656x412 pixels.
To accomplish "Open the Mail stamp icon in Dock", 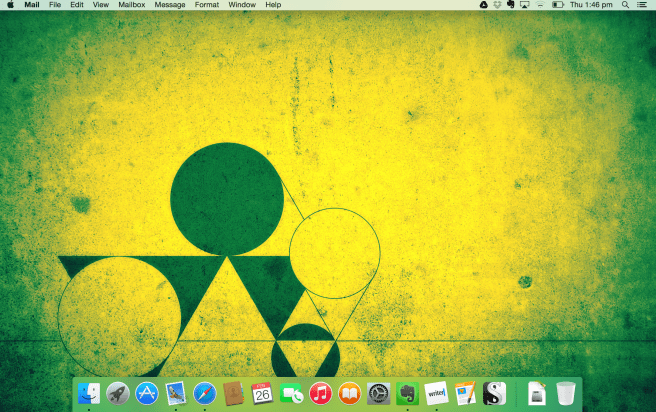I will (x=176, y=394).
